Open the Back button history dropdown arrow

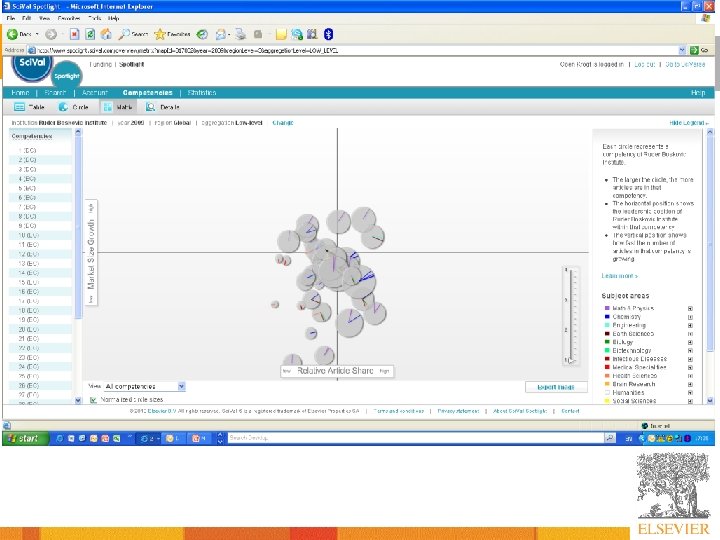tap(37, 34)
